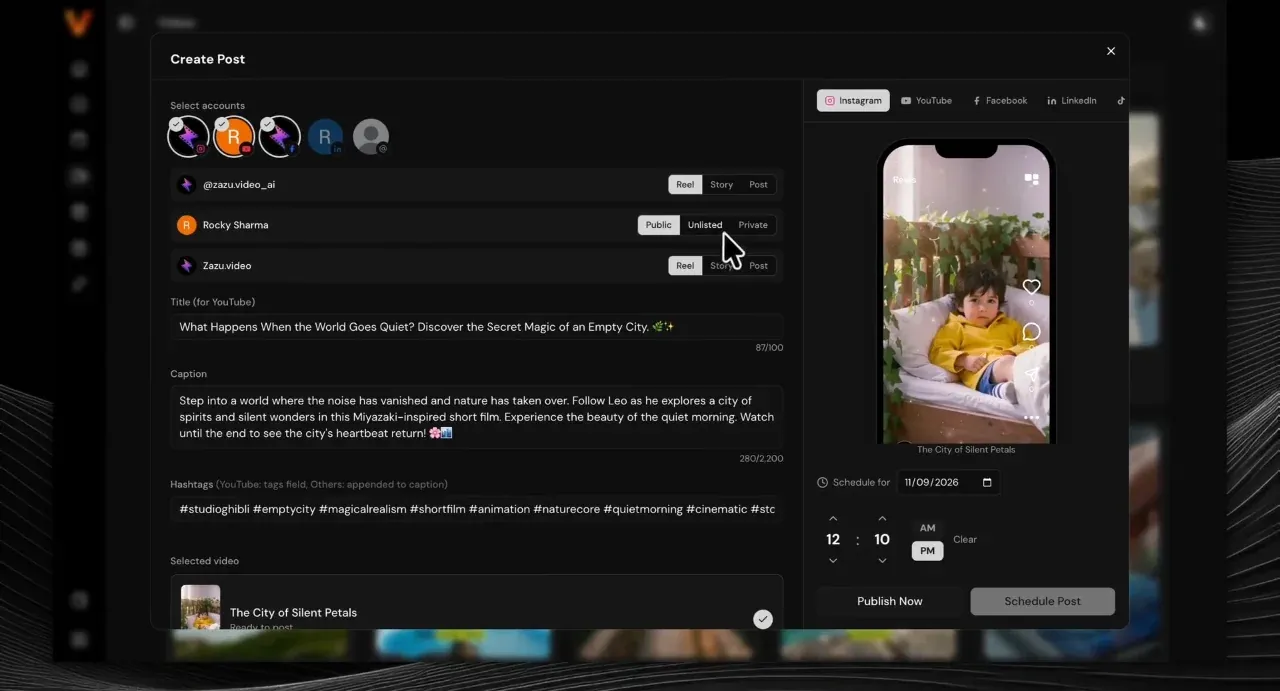1280x691 pixels.
Task: Select The City of Silent Petals video thumbnail
Action: coord(200,607)
